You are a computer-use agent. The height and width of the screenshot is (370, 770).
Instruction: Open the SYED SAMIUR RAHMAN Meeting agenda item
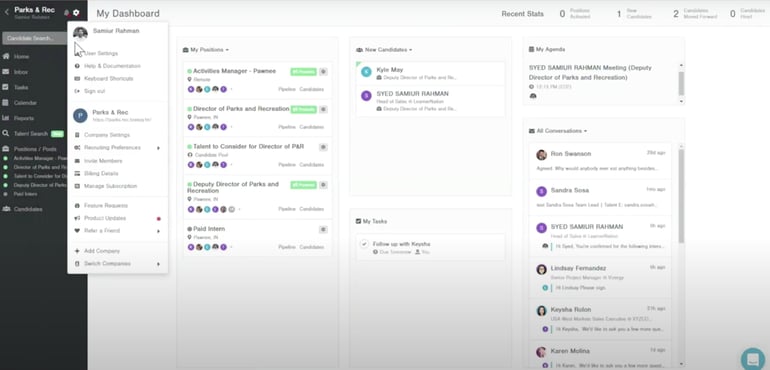point(590,73)
